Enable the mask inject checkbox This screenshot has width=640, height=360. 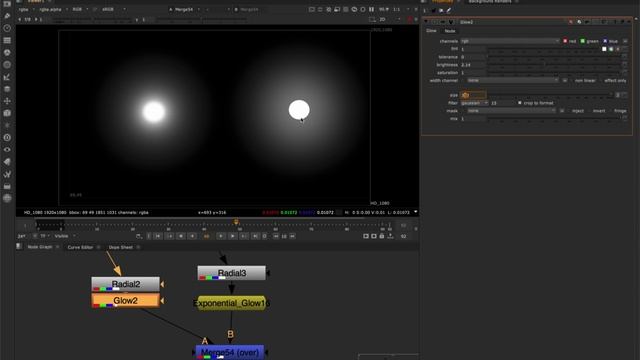point(569,111)
